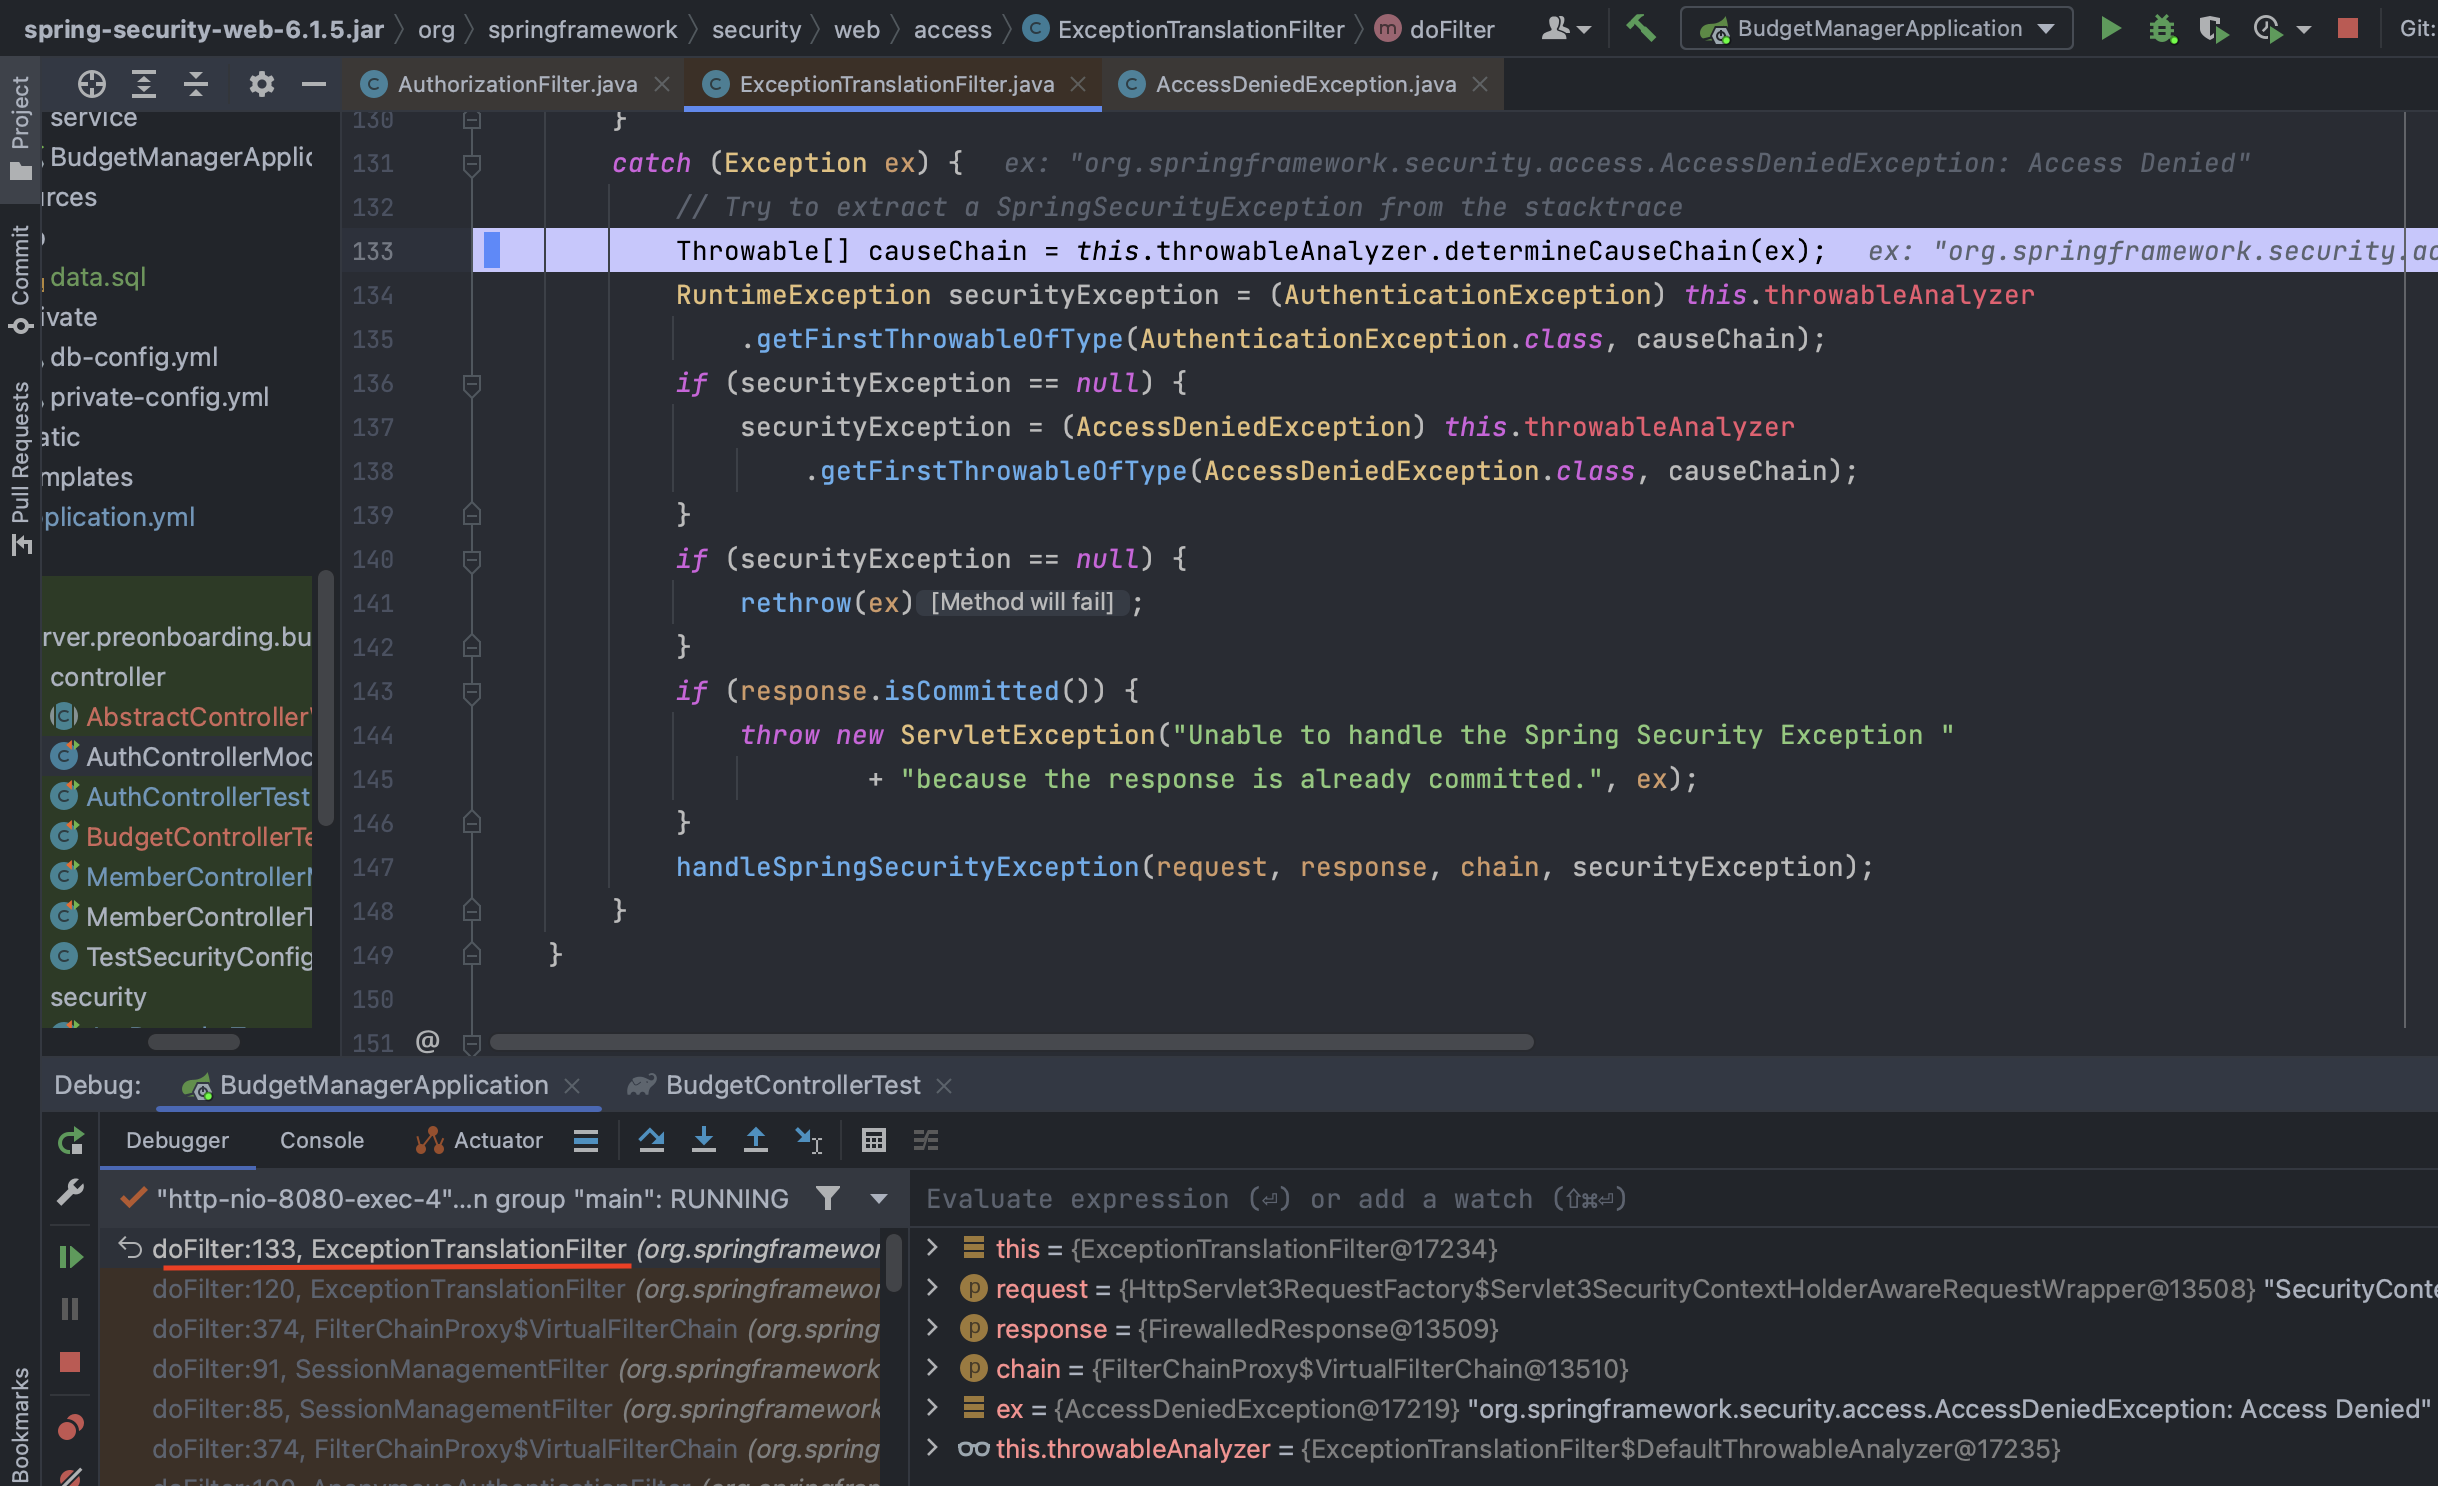Pause Program in debug sidebar
The width and height of the screenshot is (2438, 1486).
pos(70,1308)
